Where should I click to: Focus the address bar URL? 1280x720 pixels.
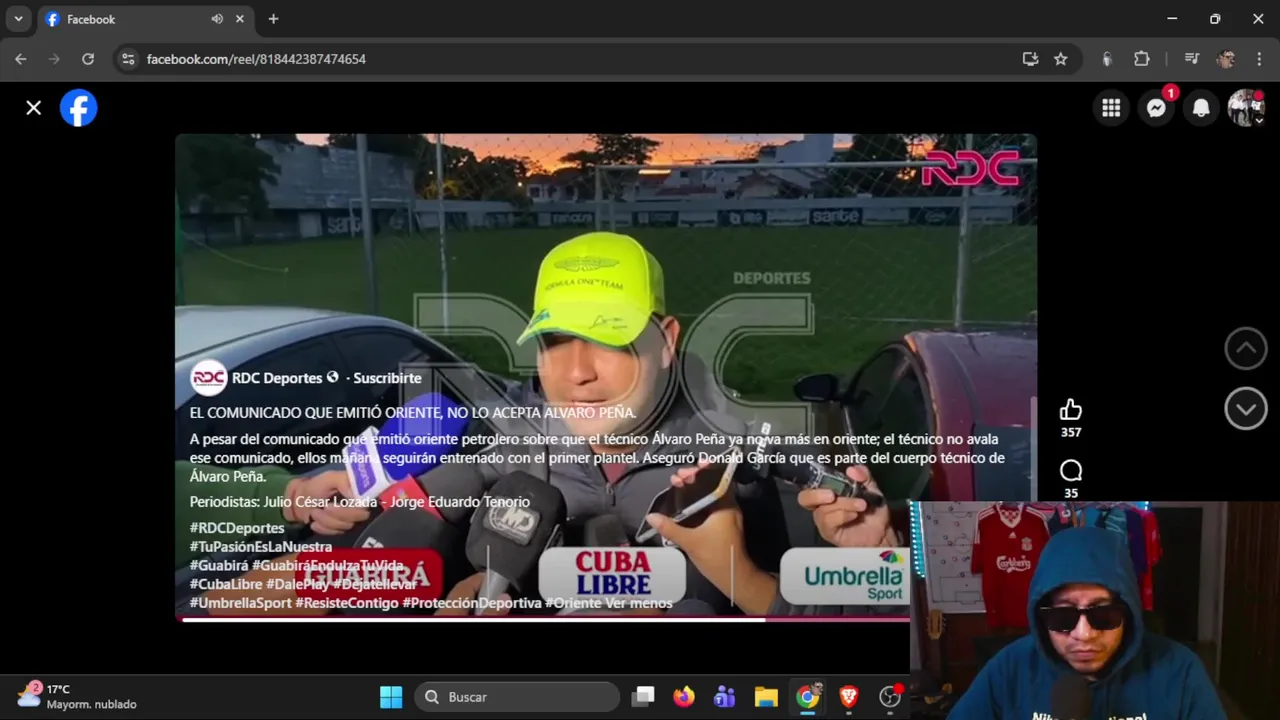pos(256,59)
